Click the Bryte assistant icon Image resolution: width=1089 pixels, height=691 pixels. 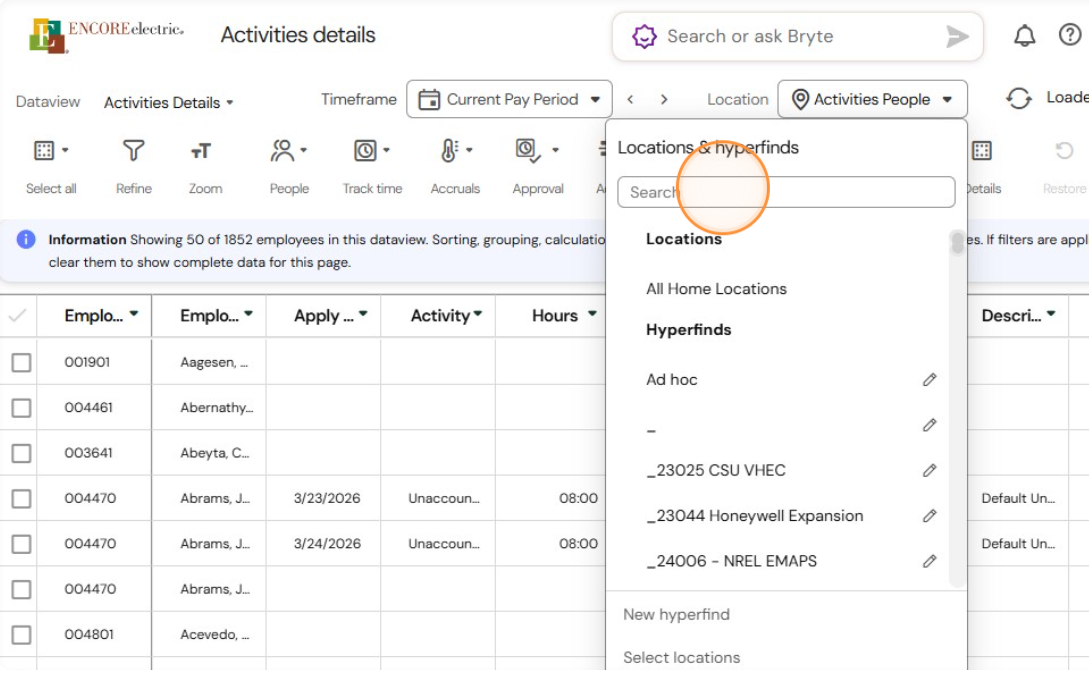[x=644, y=36]
